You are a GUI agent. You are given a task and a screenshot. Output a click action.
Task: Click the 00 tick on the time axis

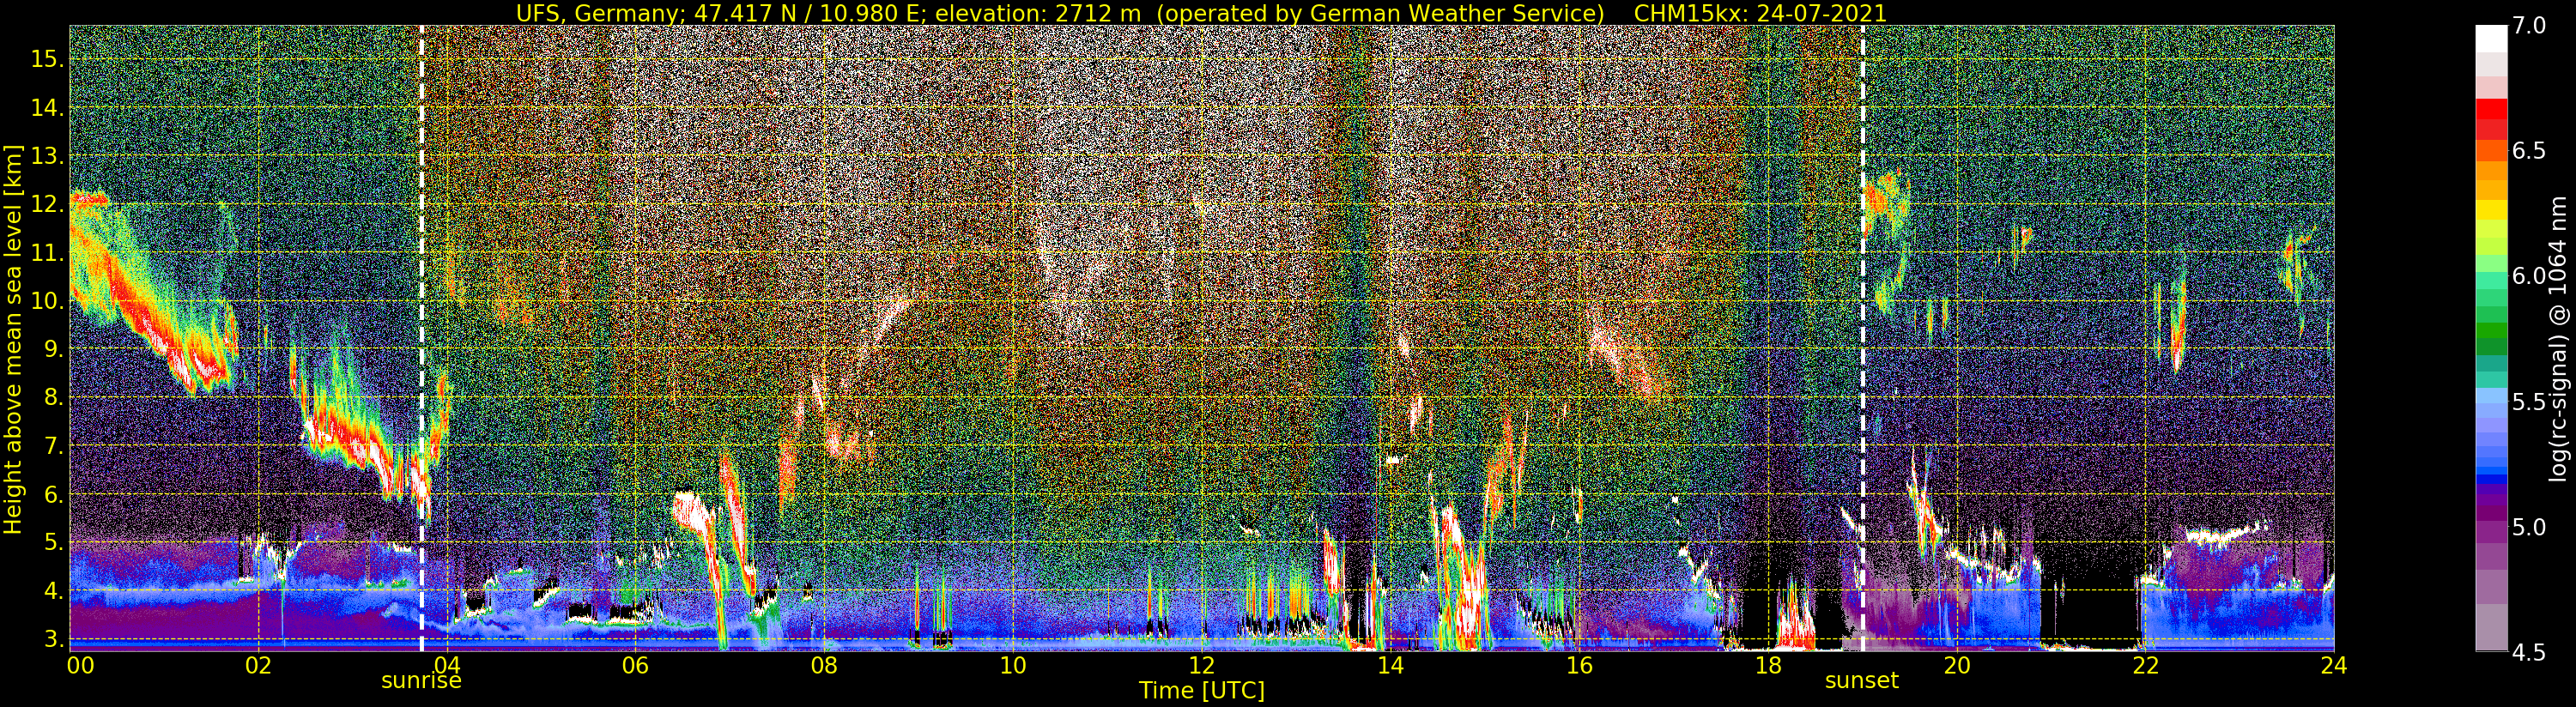pos(80,665)
